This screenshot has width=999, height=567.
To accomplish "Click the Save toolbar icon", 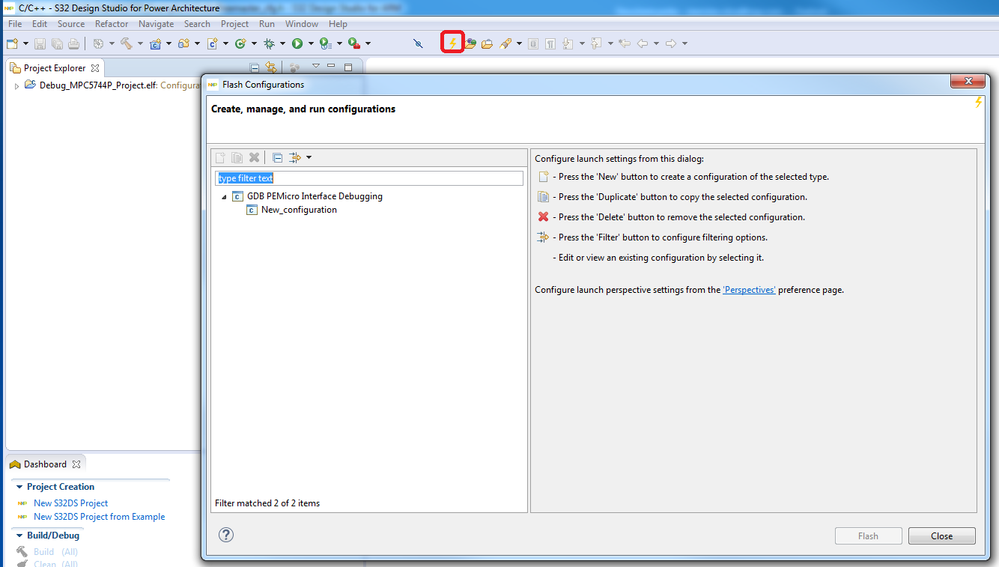I will click(x=40, y=43).
